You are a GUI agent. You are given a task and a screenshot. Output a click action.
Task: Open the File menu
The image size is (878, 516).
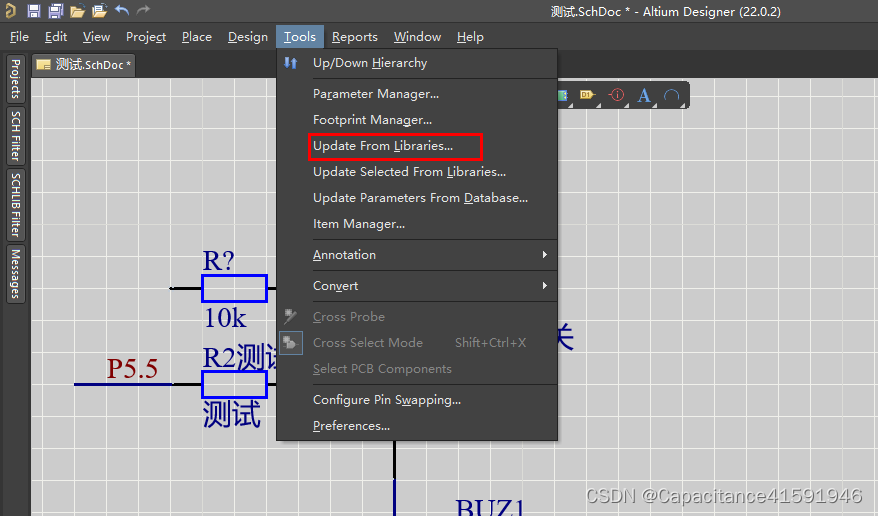point(19,37)
